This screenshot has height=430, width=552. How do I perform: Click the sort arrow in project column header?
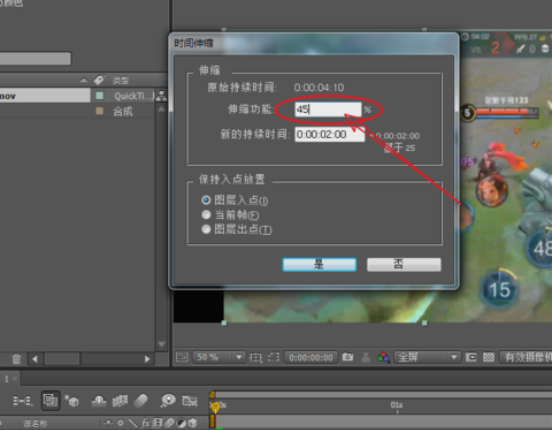pyautogui.click(x=83, y=80)
